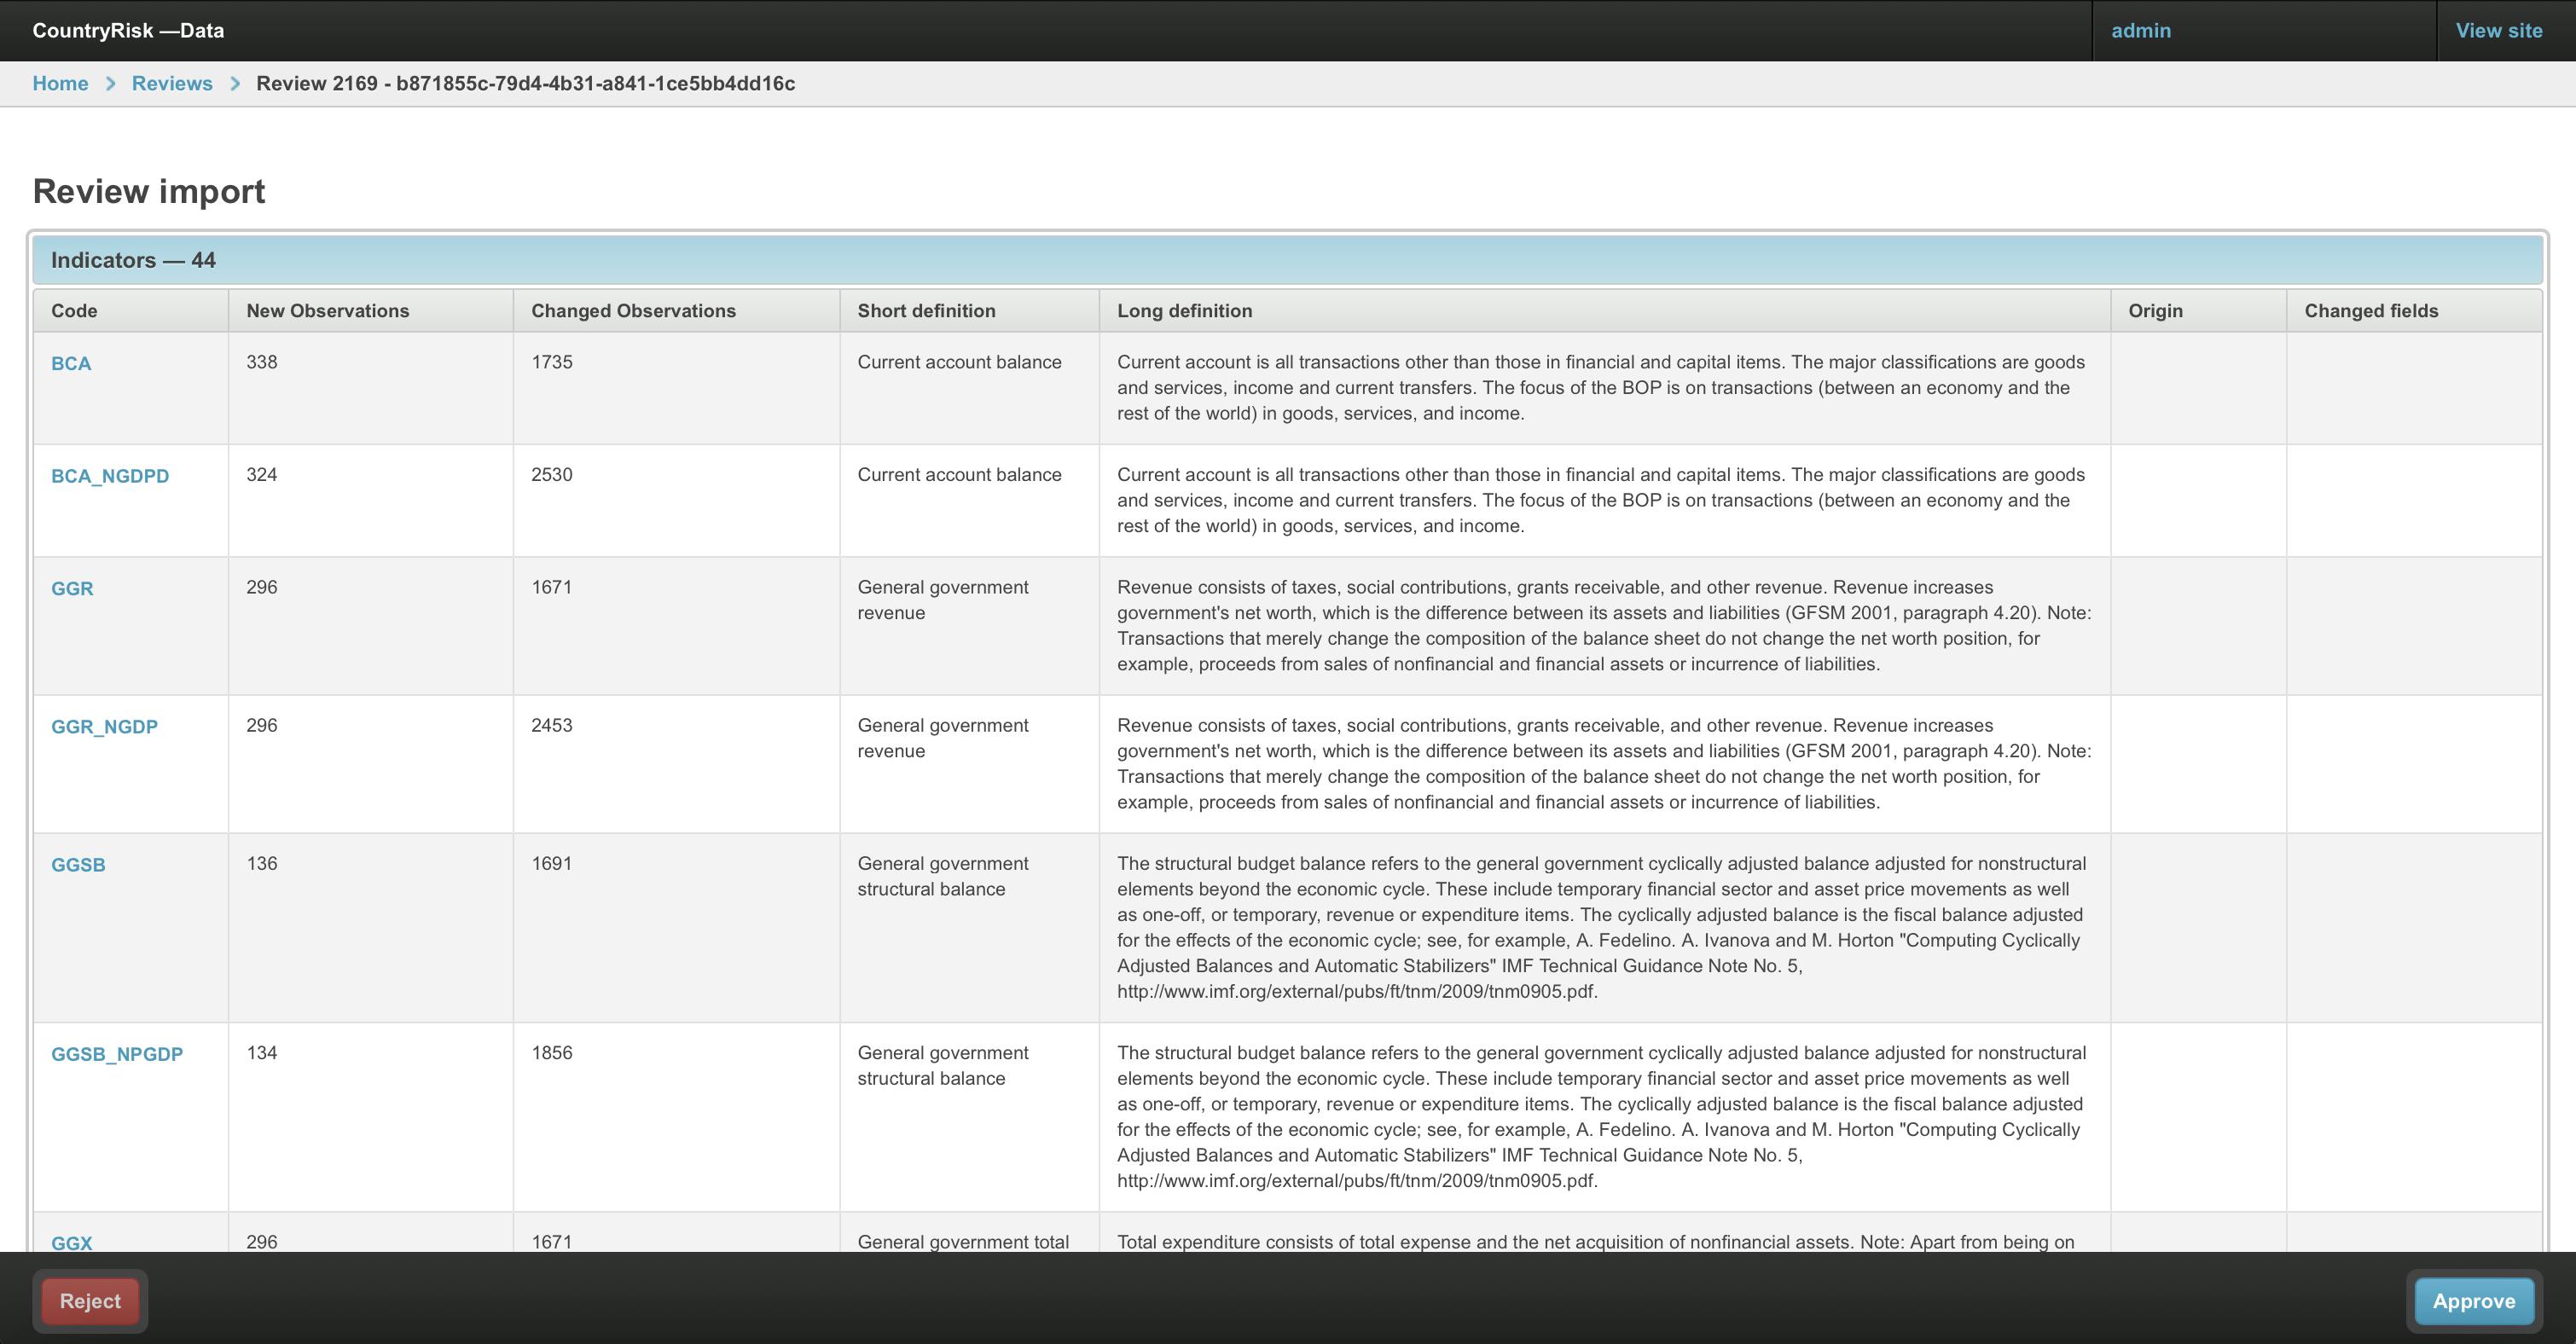Open the BCA_NGDPD indicator link

click(110, 476)
